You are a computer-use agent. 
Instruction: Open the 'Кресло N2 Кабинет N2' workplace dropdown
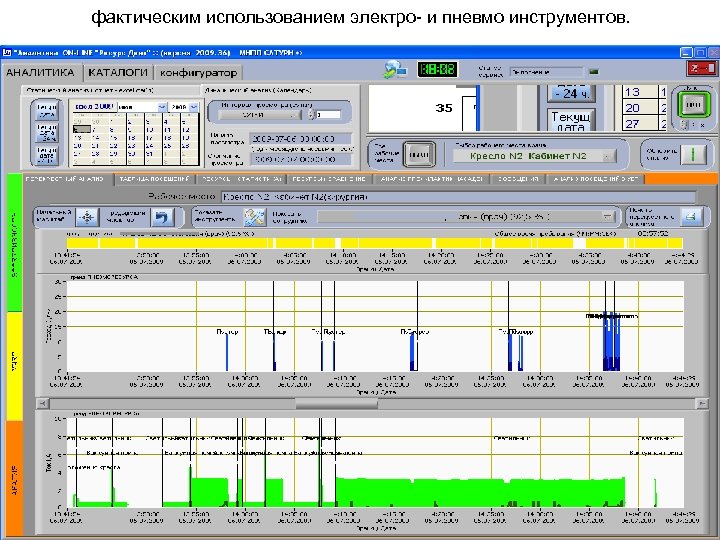pos(534,156)
